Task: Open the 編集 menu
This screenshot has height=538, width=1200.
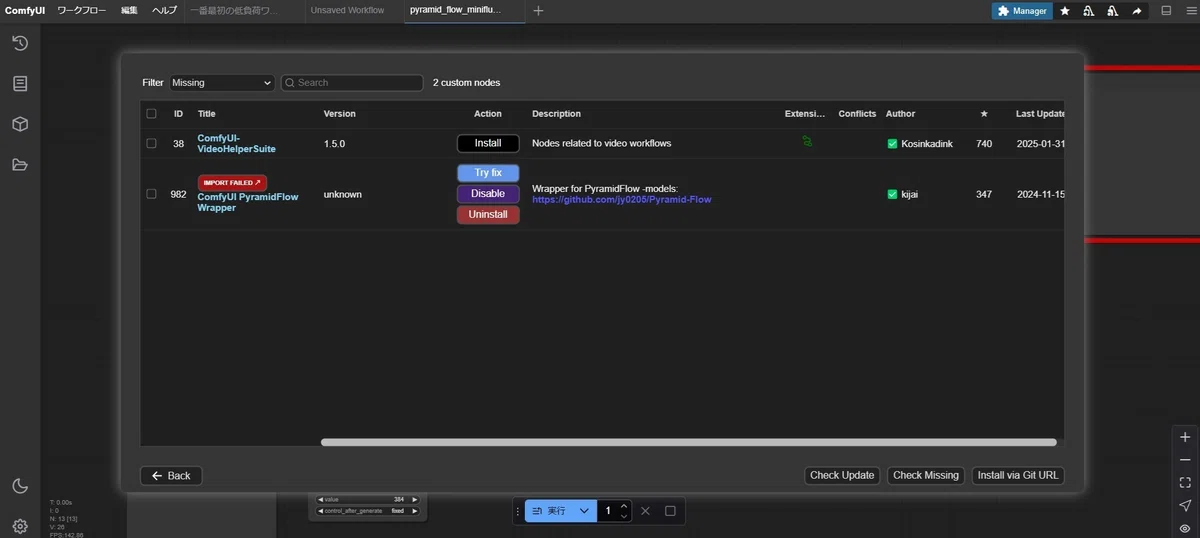Action: click(129, 11)
